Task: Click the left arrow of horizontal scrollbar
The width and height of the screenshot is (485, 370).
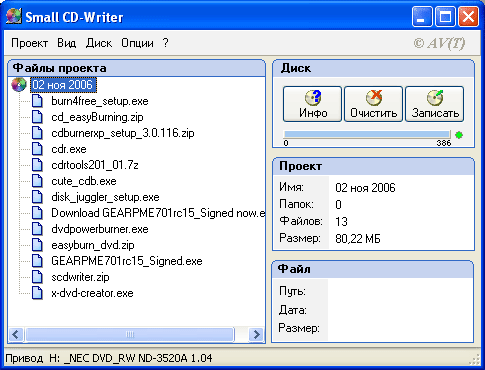Action: [x=16, y=334]
